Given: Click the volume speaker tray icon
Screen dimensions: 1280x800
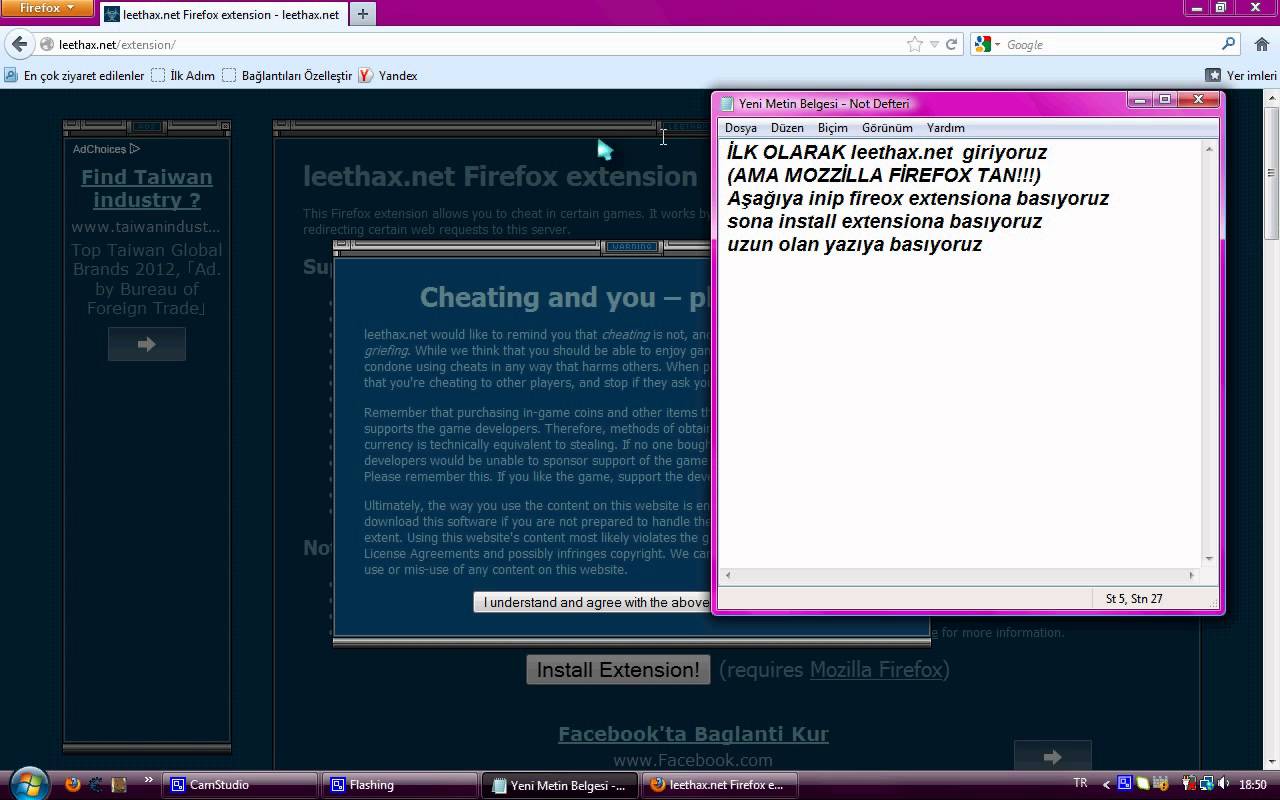Looking at the screenshot, I should (x=1225, y=784).
